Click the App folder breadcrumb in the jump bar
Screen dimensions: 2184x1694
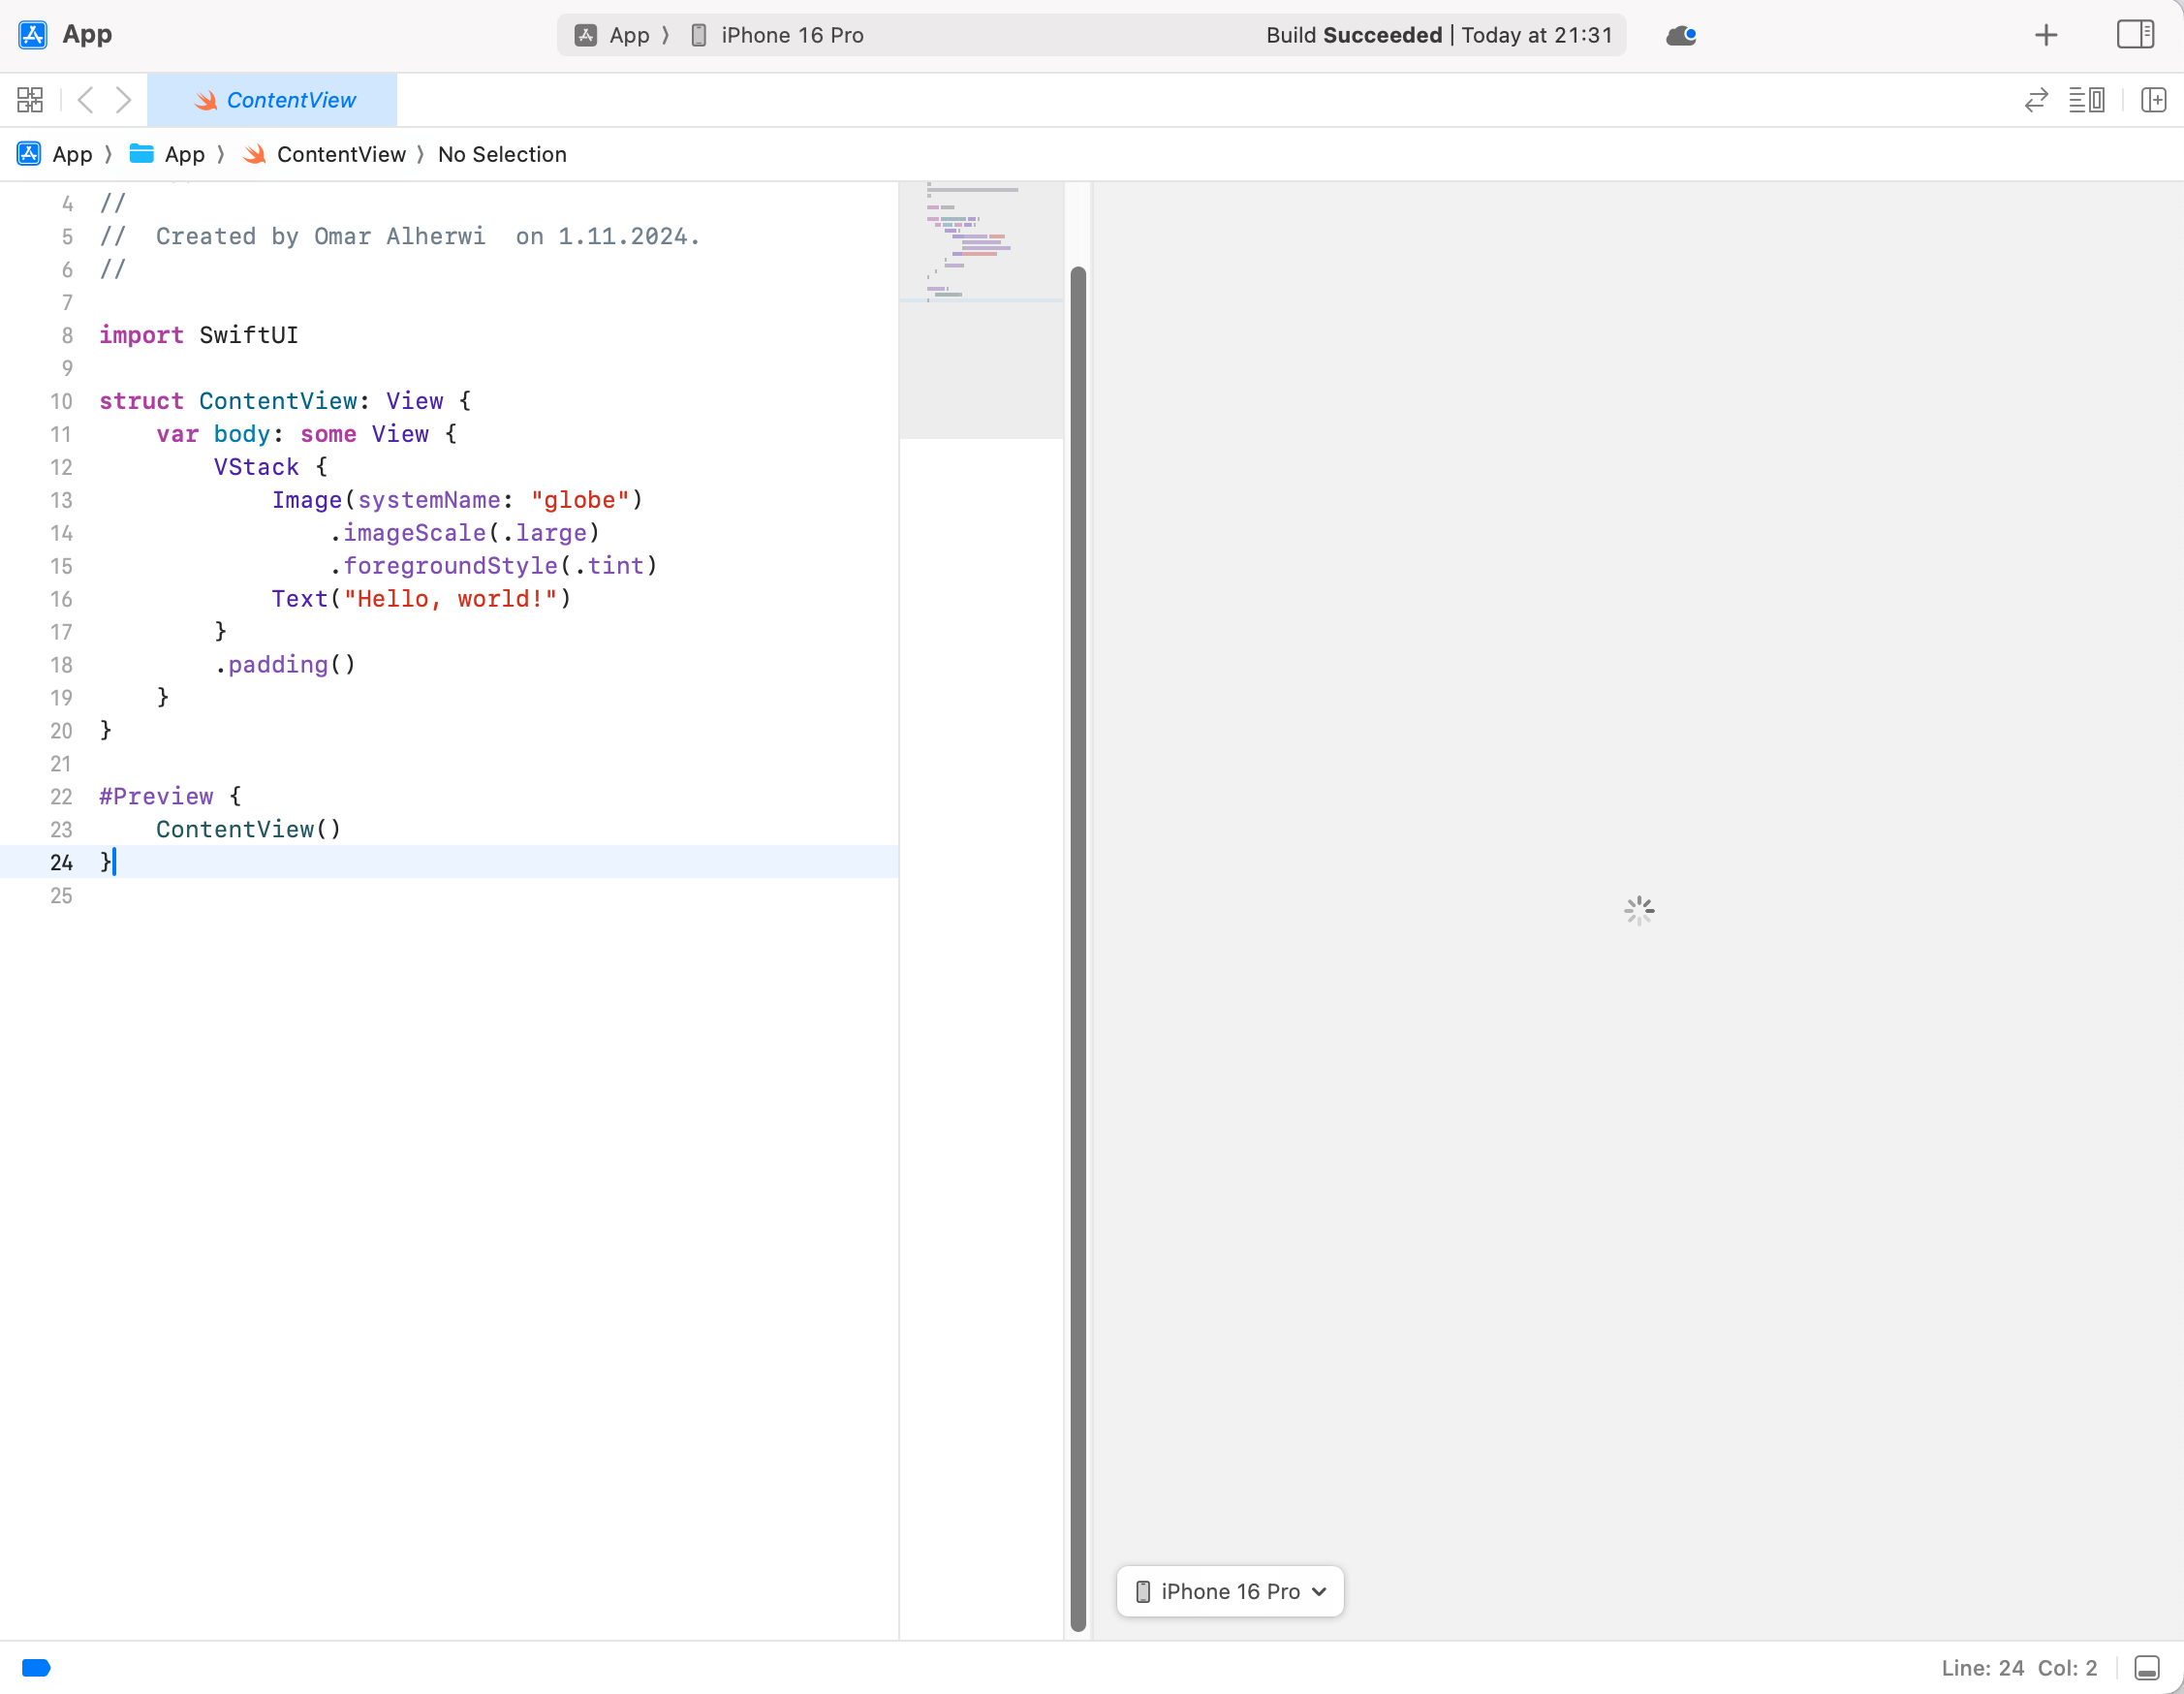(x=168, y=154)
